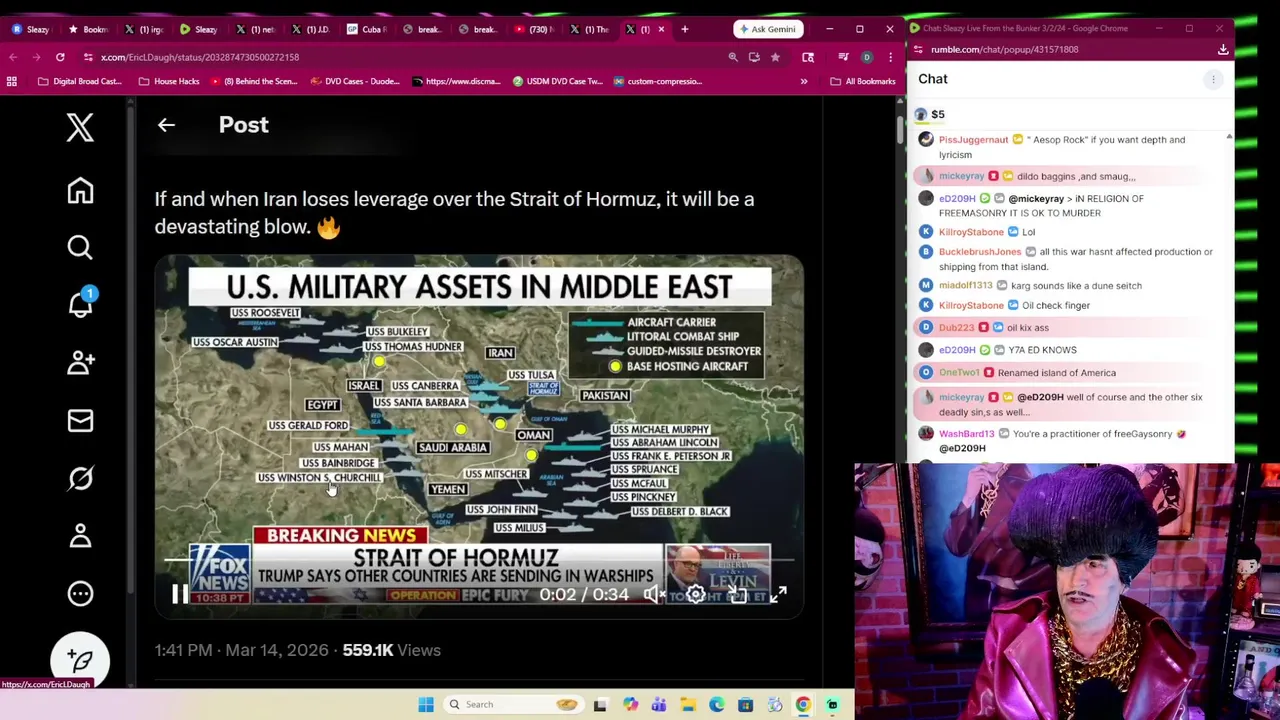Close the active X tab

pyautogui.click(x=661, y=29)
